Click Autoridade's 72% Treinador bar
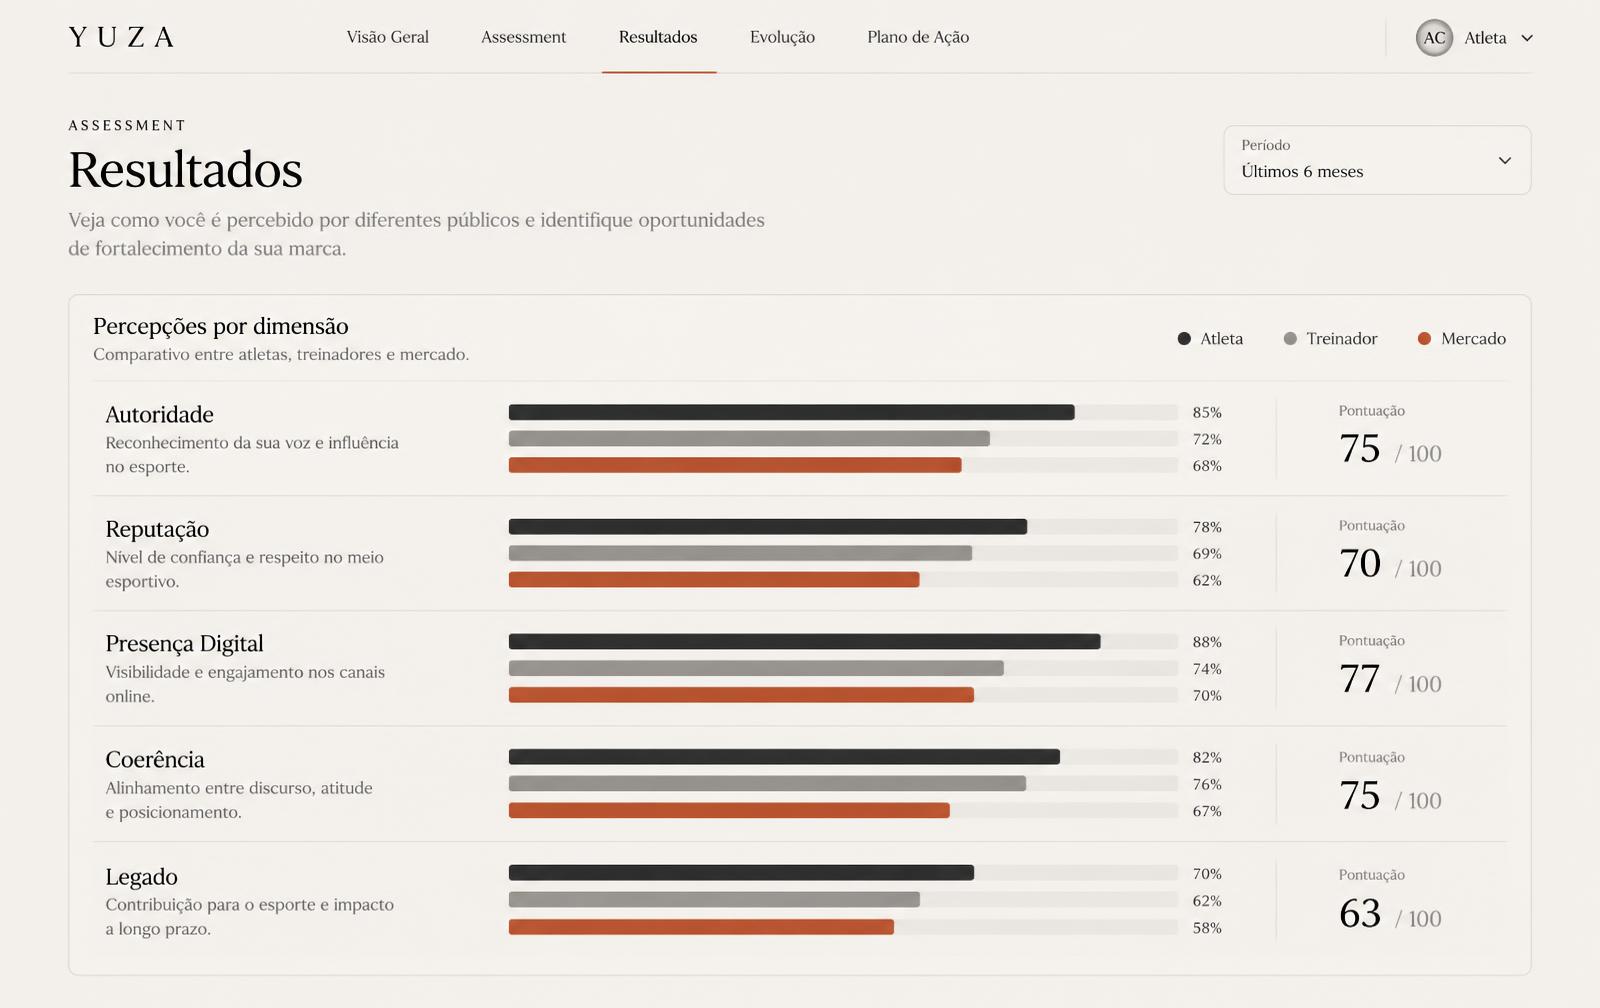 [749, 439]
